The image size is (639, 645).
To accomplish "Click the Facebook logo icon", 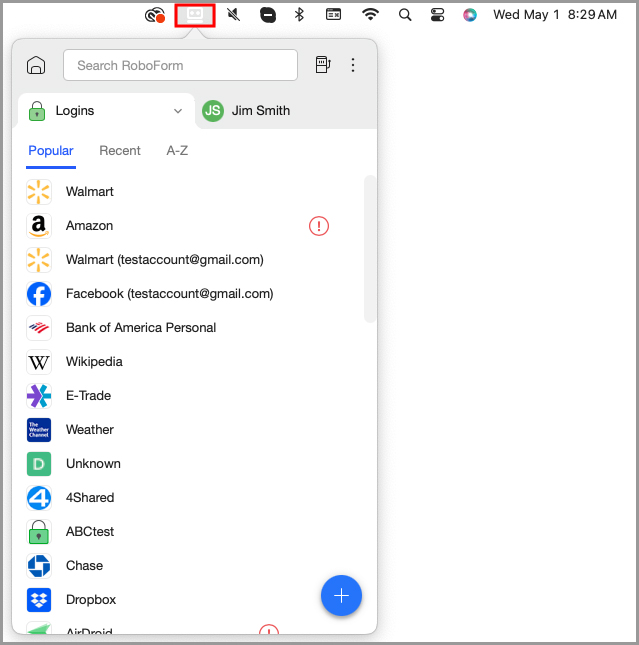I will pyautogui.click(x=39, y=294).
